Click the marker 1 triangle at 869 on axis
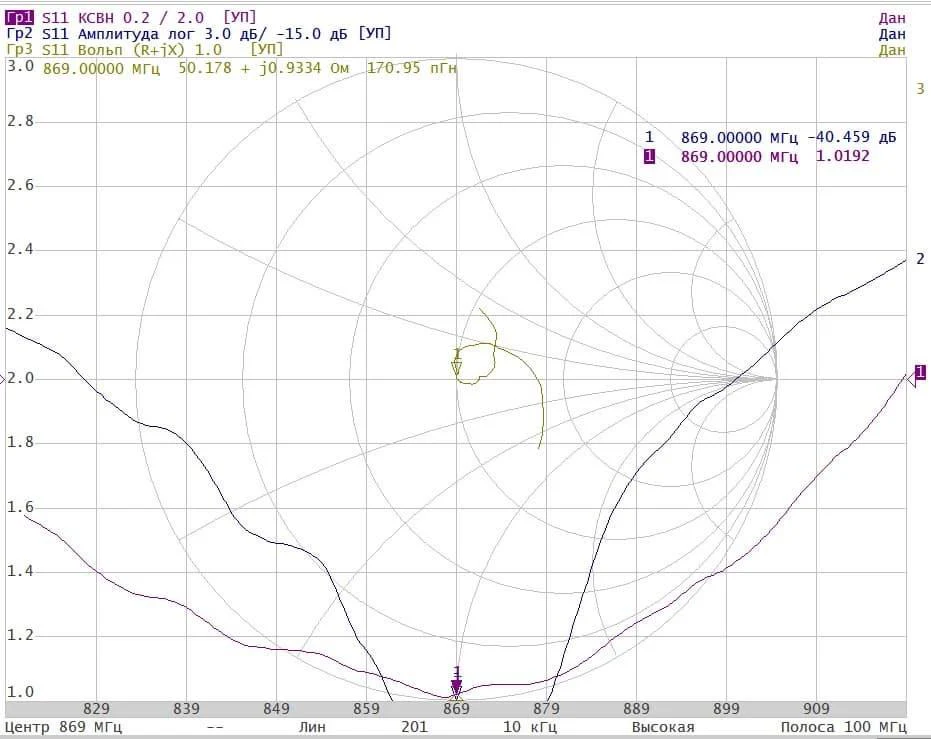 (x=457, y=688)
